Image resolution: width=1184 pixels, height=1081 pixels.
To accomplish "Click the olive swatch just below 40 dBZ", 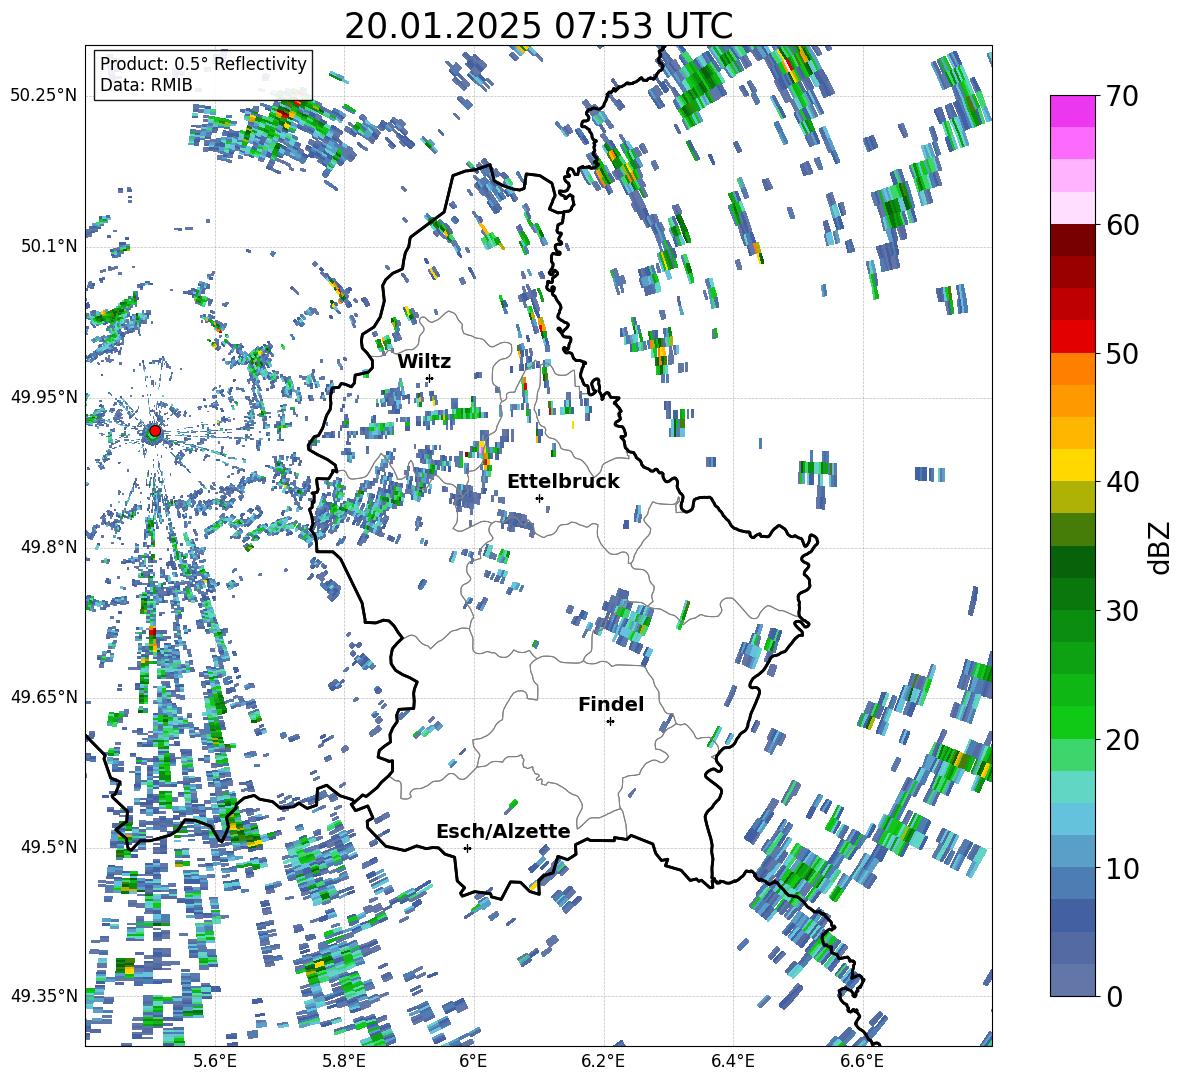I will pos(1072,497).
